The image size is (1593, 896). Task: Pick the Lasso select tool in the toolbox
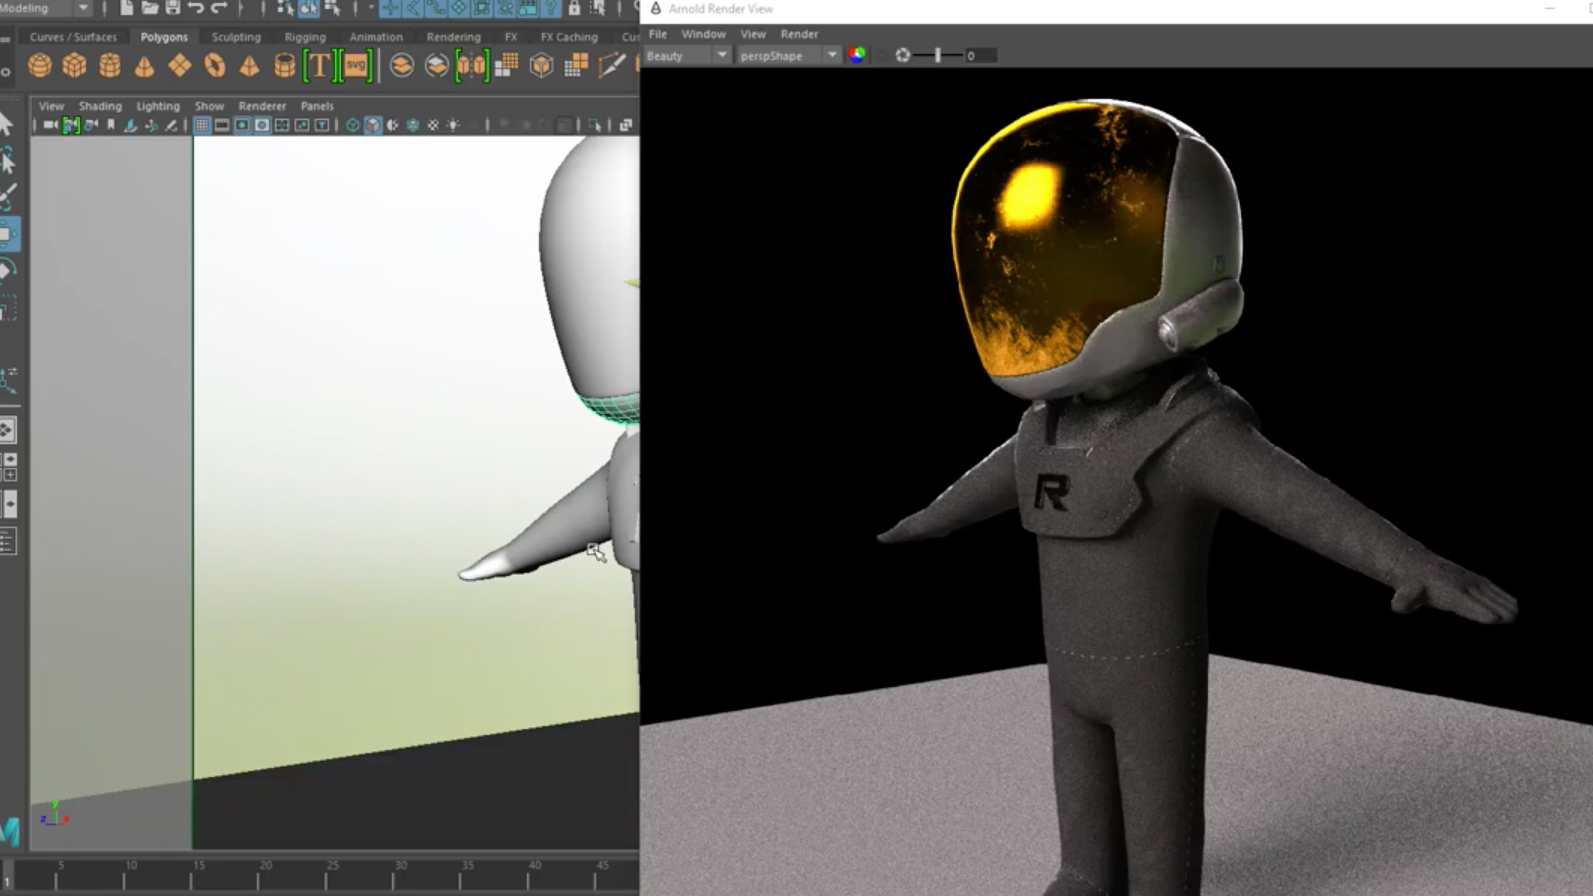coord(7,160)
